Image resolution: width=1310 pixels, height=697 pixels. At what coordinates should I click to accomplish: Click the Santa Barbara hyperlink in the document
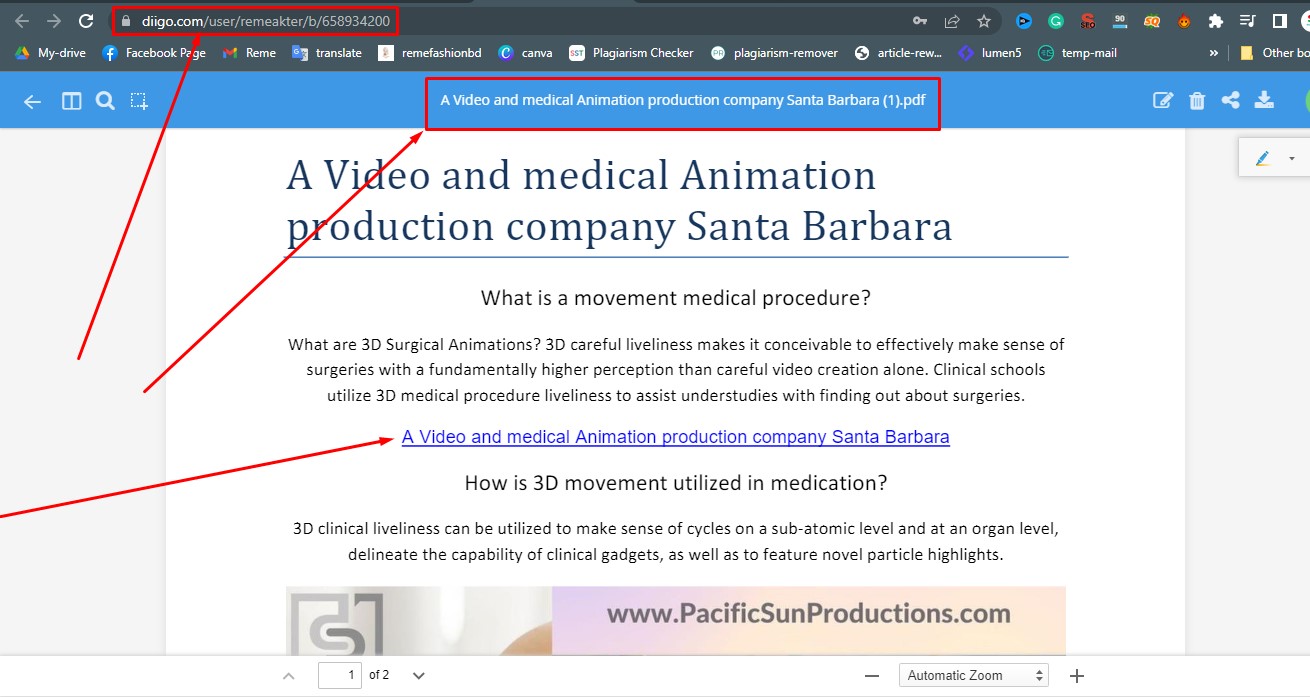(x=676, y=437)
